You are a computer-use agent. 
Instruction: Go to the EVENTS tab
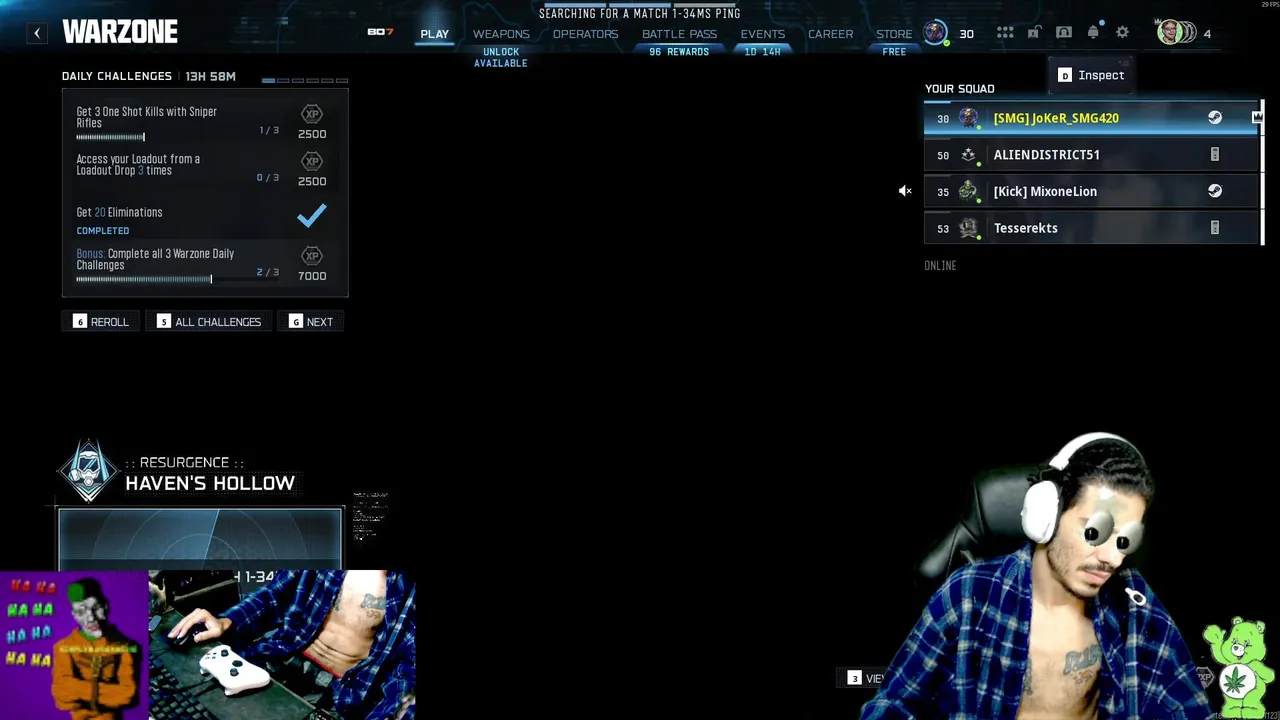pos(762,34)
